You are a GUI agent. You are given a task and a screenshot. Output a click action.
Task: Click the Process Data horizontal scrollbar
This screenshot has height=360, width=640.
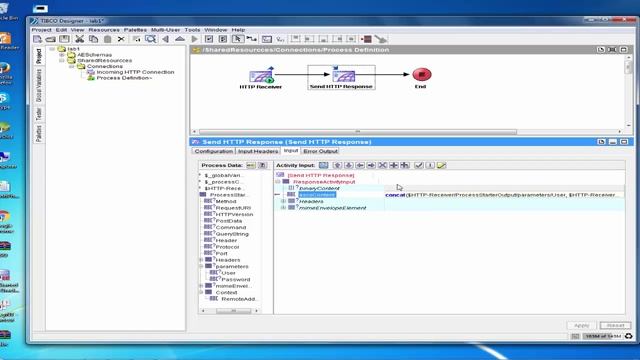233,311
